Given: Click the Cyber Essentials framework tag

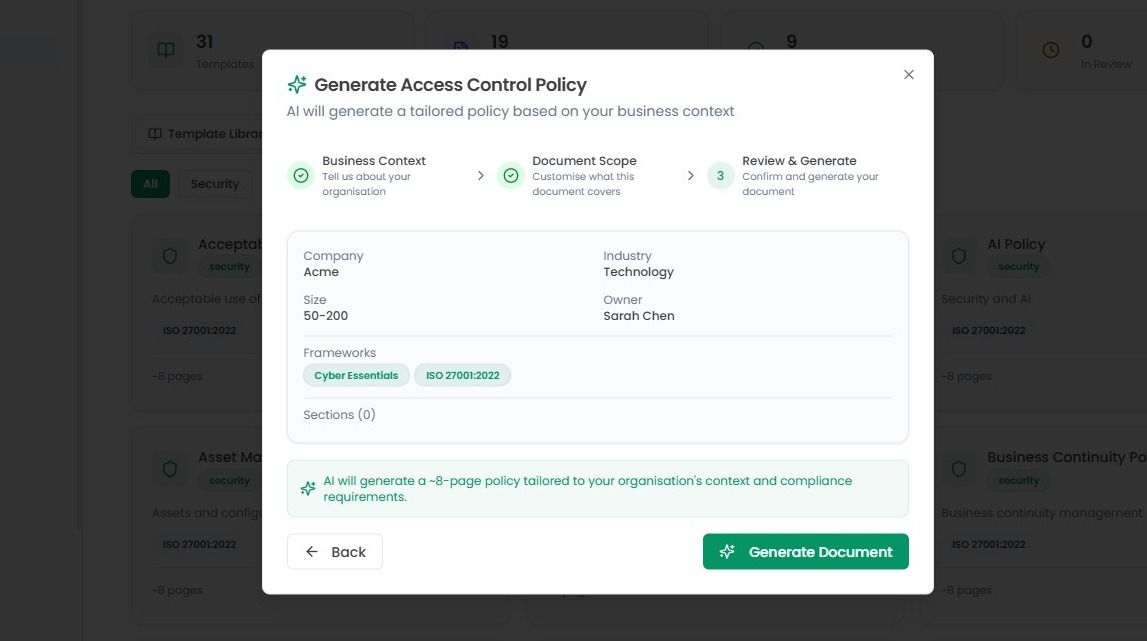Looking at the screenshot, I should 356,375.
